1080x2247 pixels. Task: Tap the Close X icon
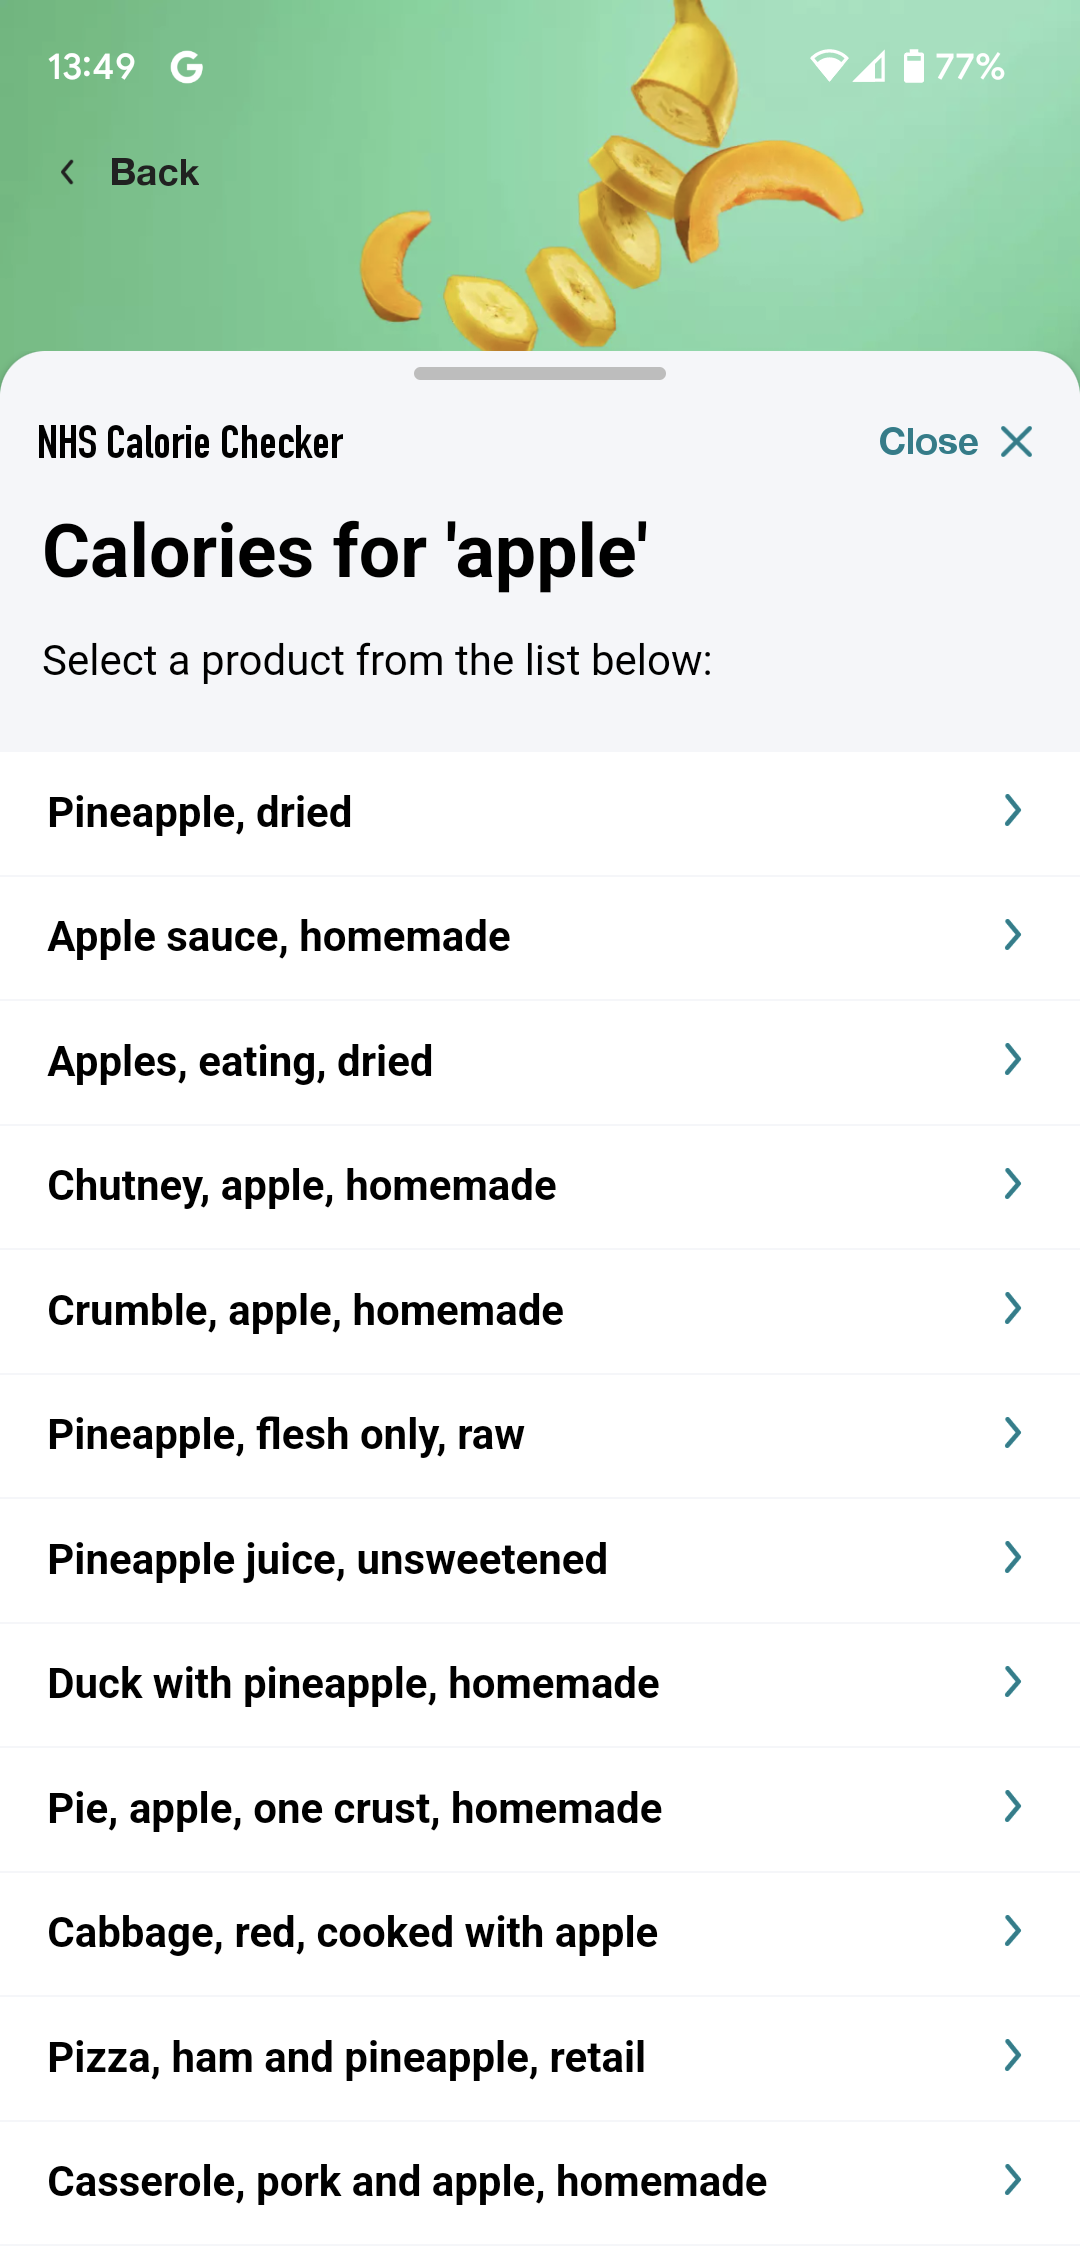point(1016,442)
